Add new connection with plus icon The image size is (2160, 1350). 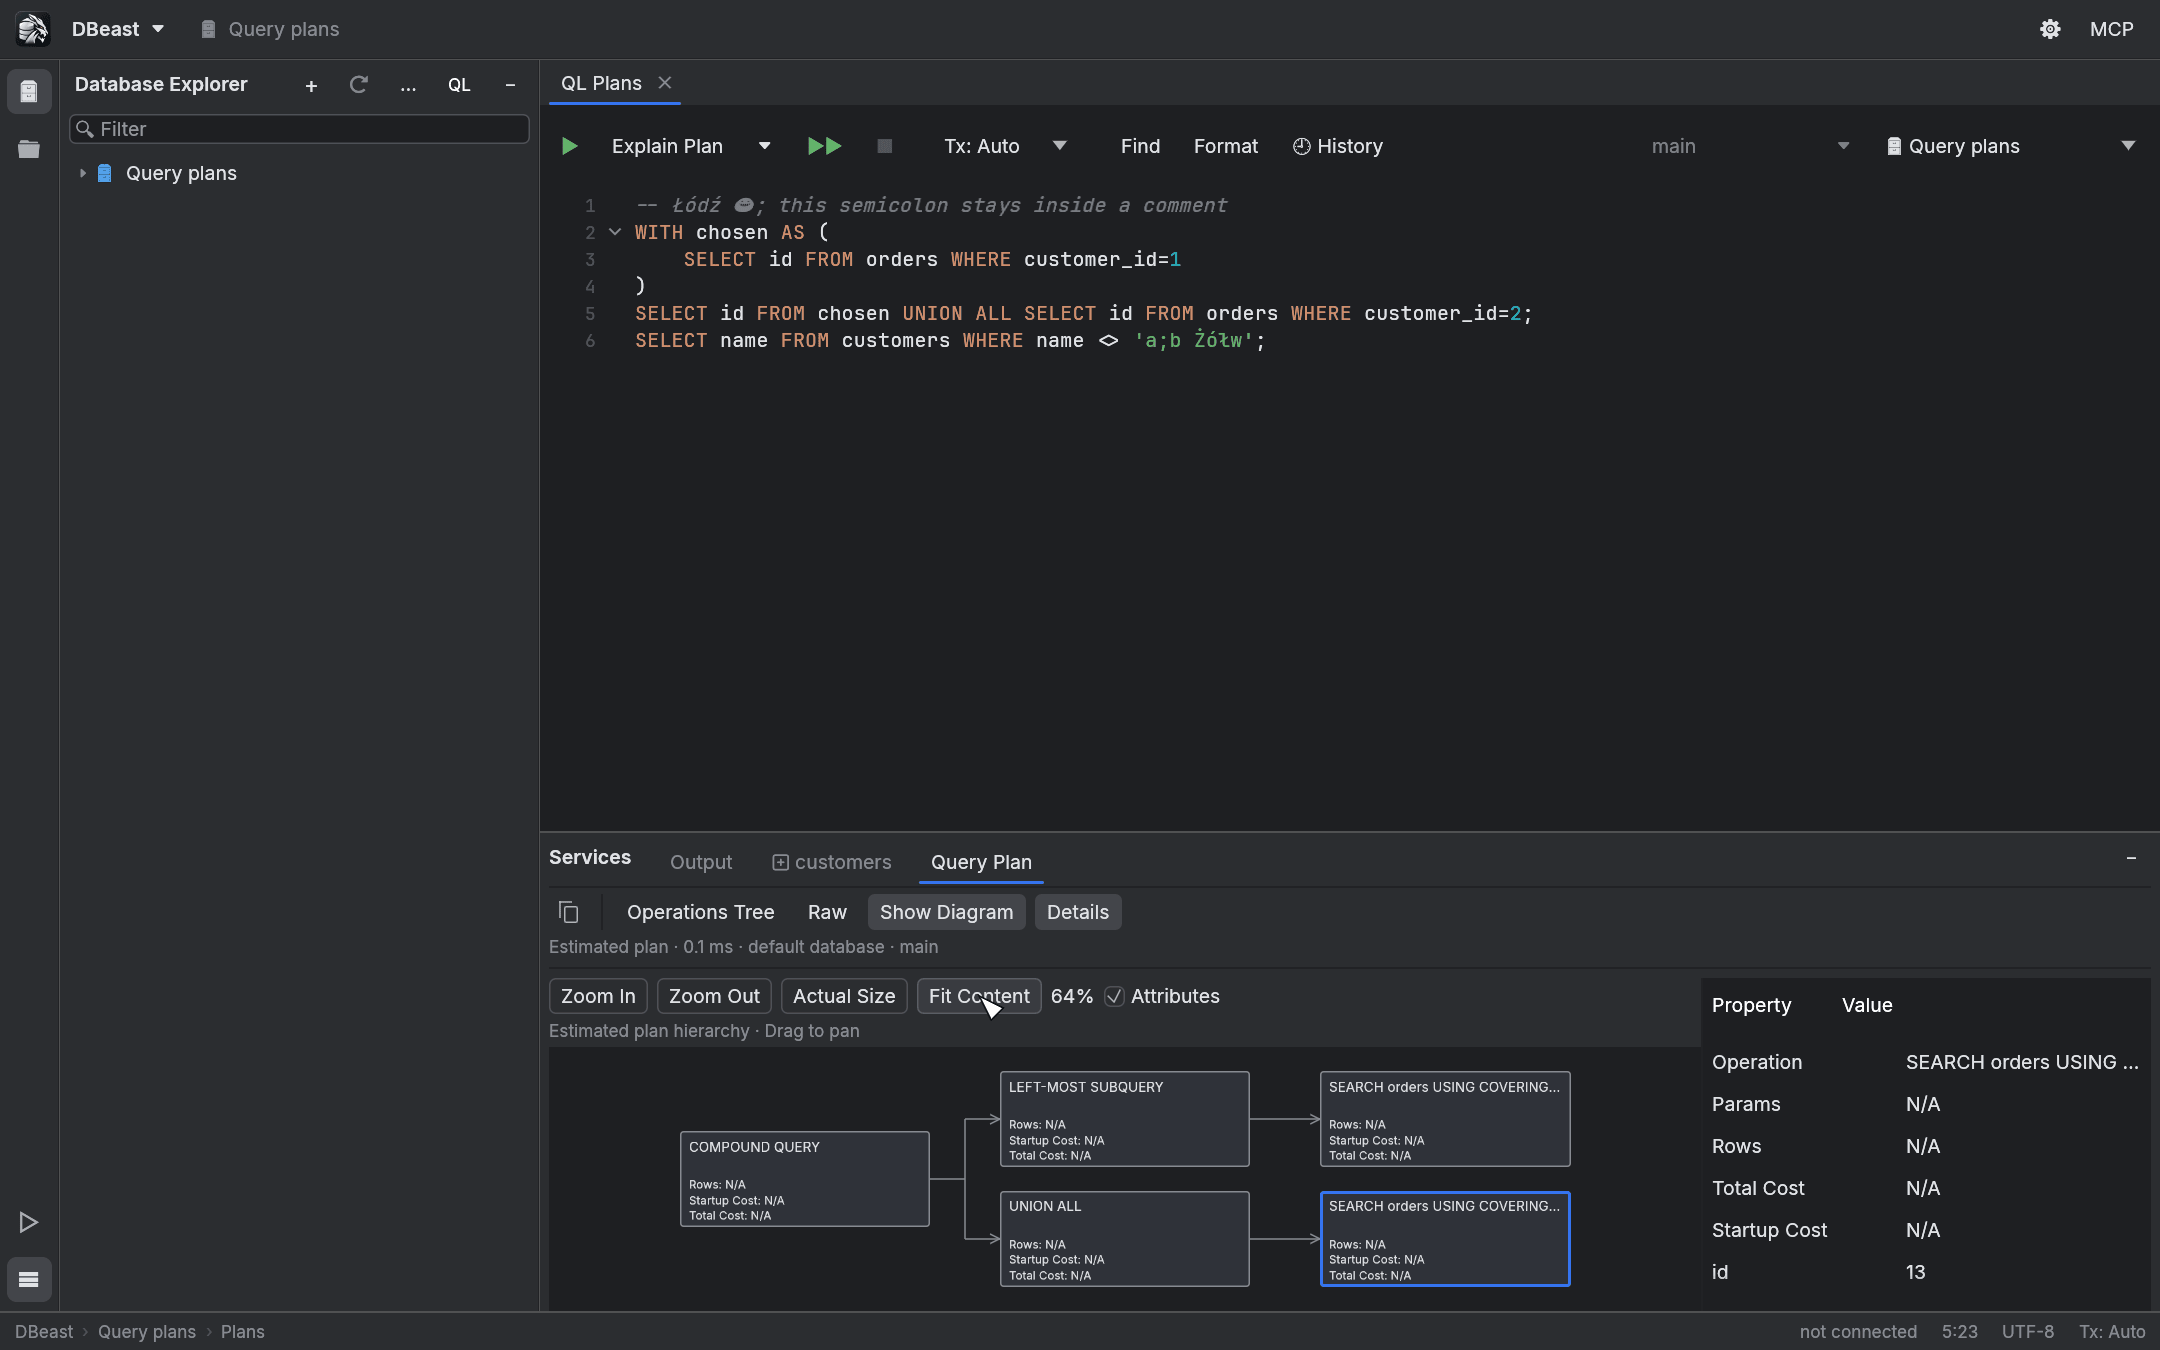[x=311, y=86]
